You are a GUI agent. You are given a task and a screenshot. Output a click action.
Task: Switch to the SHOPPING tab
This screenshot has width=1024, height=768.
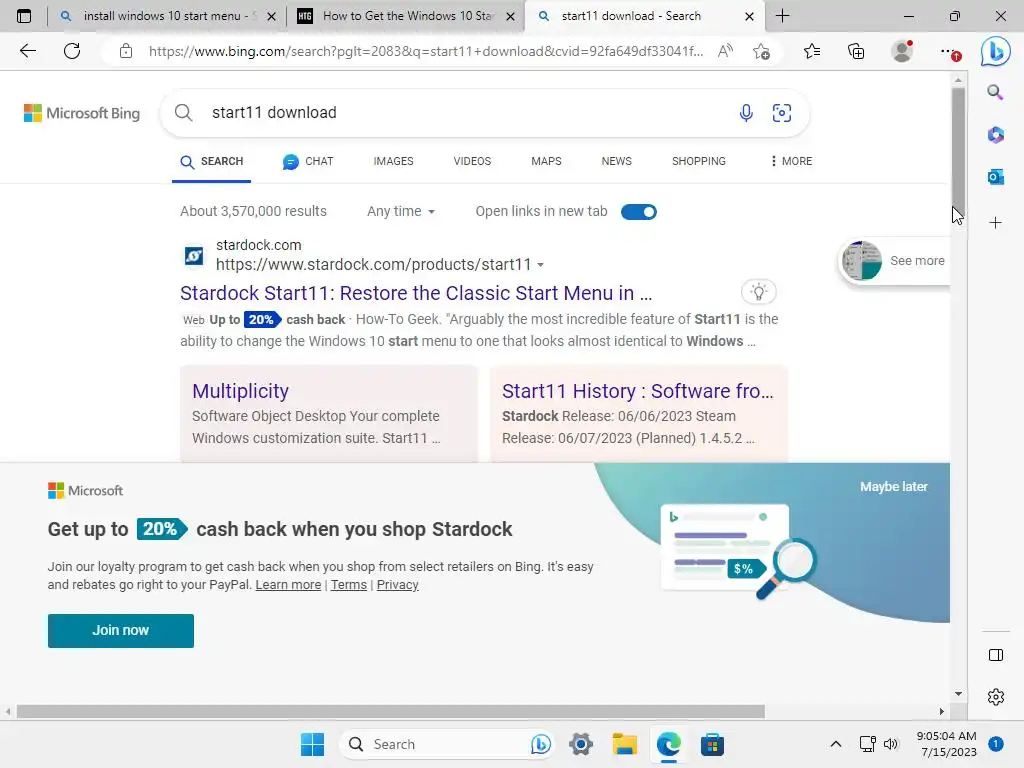[699, 161]
